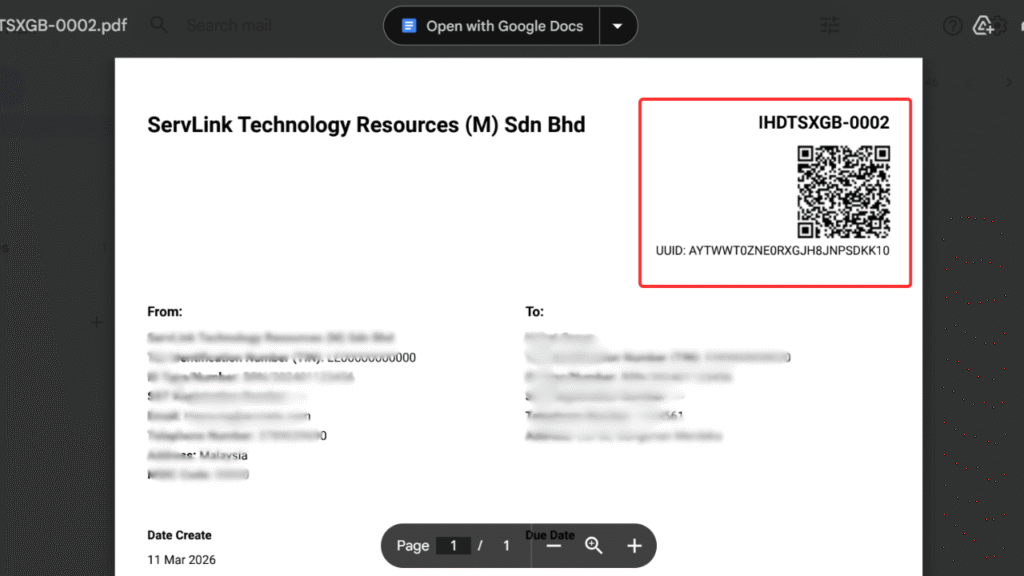Click the UUID text under QR code
Screen dimensions: 1024x576
(772, 251)
